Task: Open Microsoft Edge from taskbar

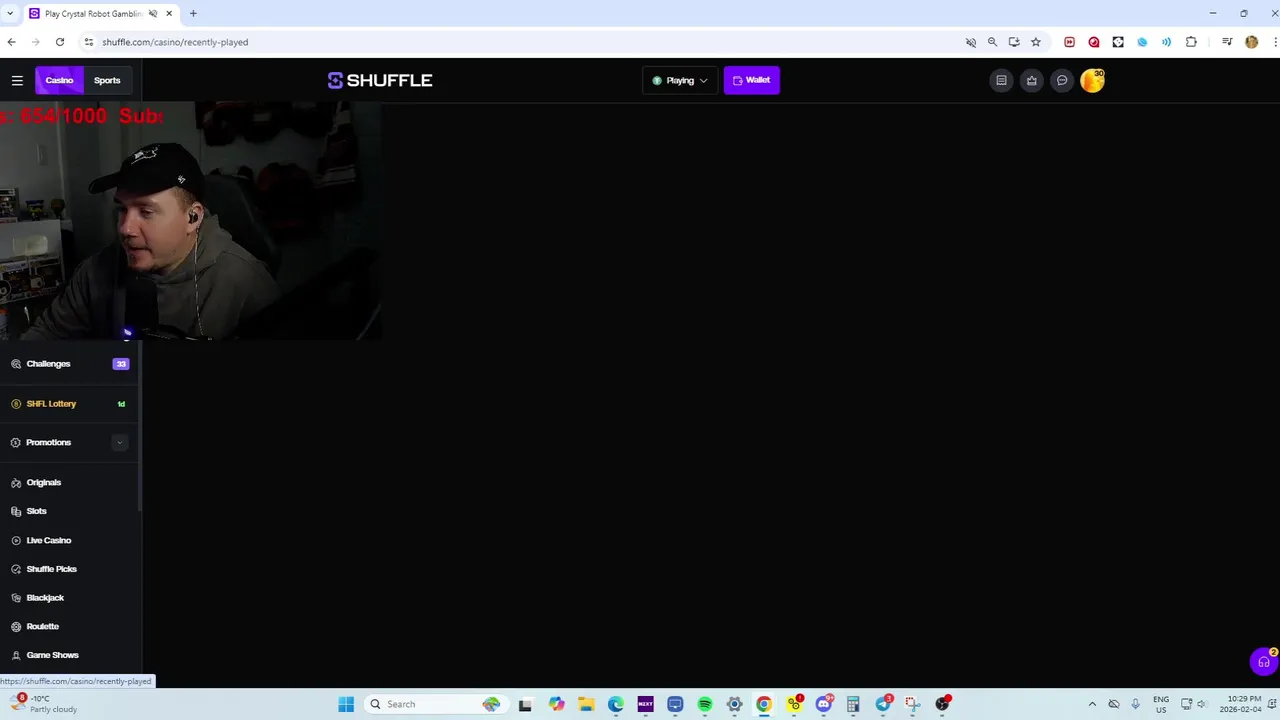Action: 616,704
